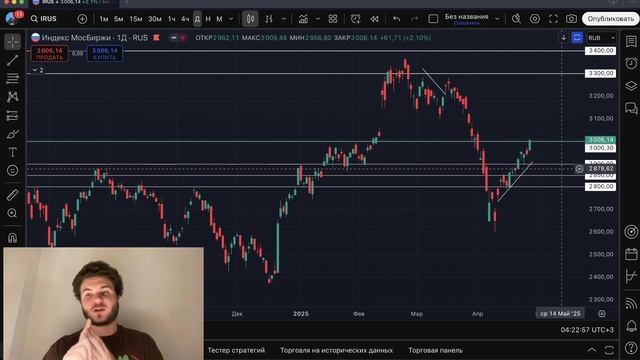Screen dimensions: 640x360
Task: Click the Опубликовать button
Action: click(x=610, y=19)
